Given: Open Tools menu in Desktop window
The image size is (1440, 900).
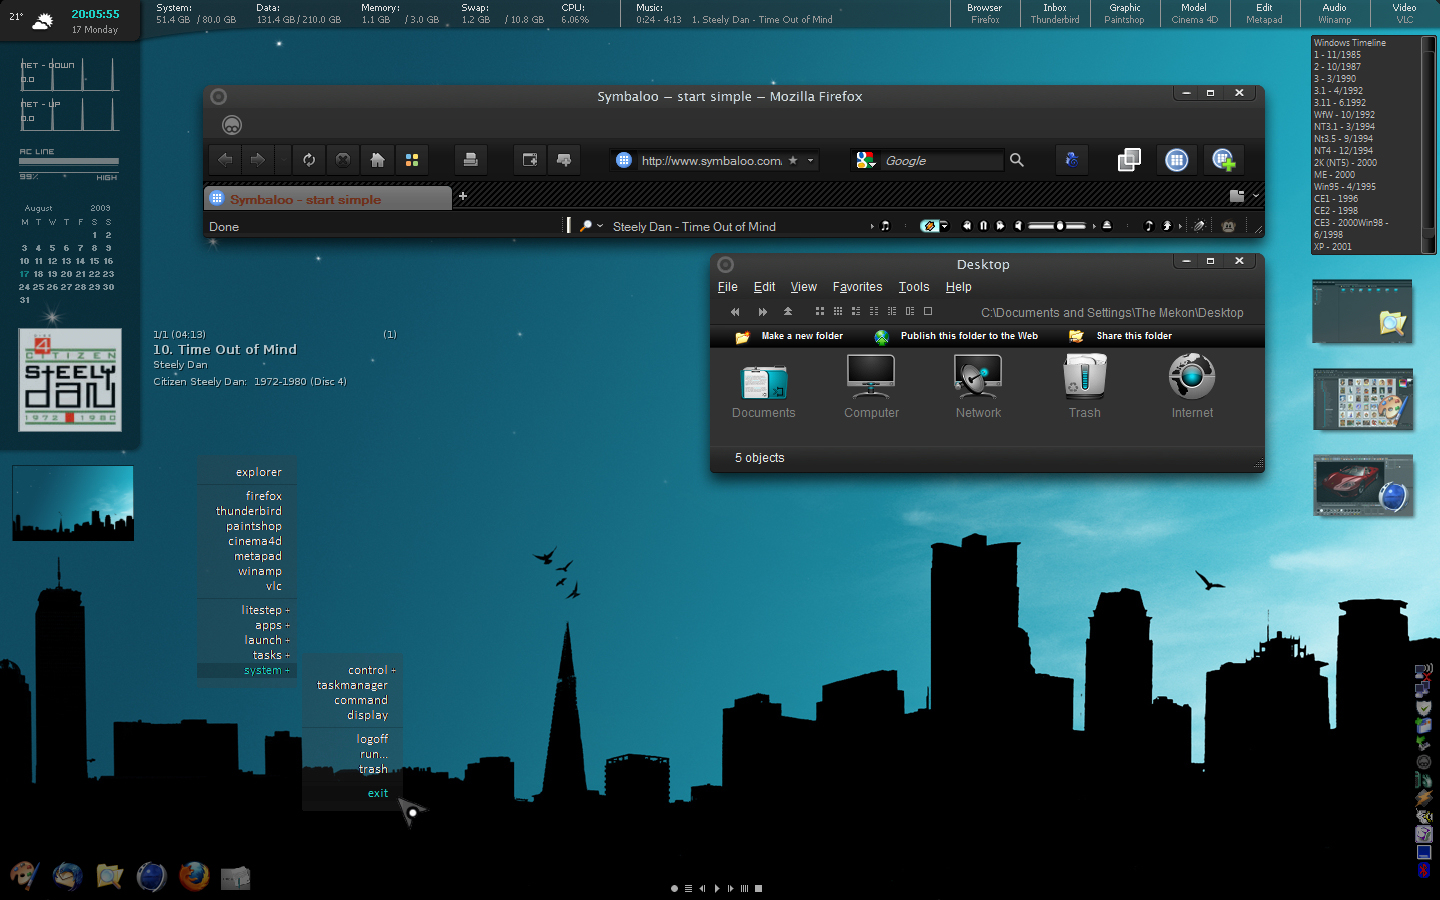Looking at the screenshot, I should click(913, 287).
